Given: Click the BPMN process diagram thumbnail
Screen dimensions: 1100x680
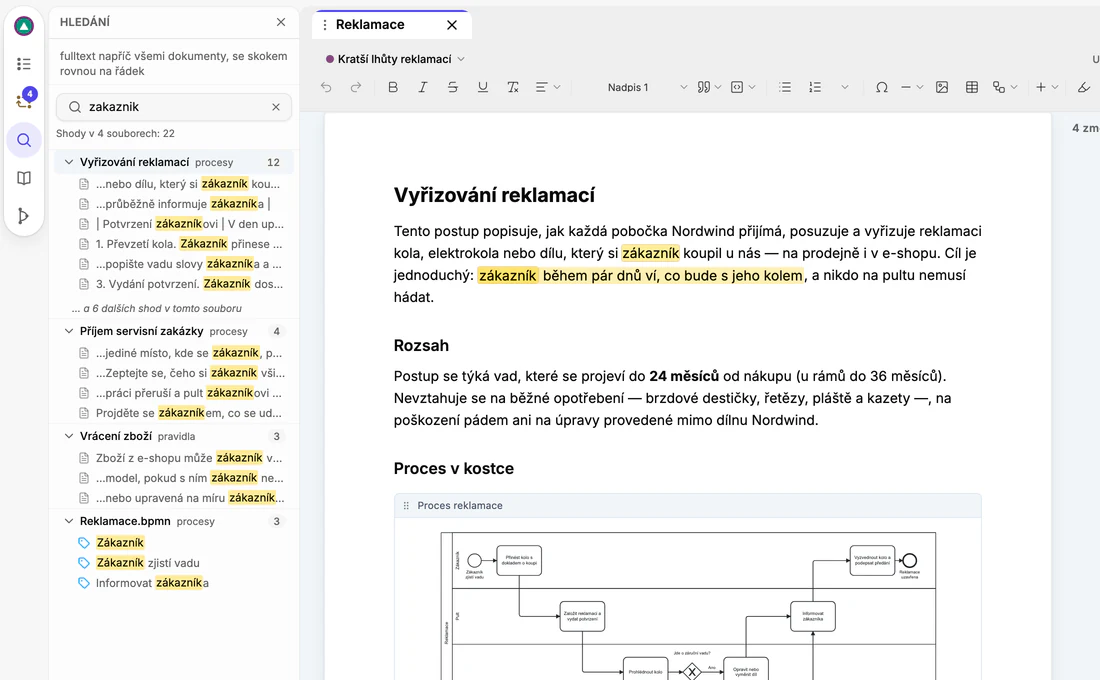Looking at the screenshot, I should pyautogui.click(x=688, y=606).
